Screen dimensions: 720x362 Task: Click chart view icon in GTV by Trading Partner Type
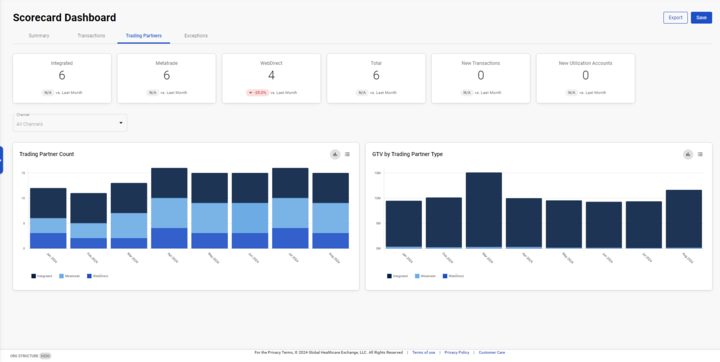click(688, 154)
